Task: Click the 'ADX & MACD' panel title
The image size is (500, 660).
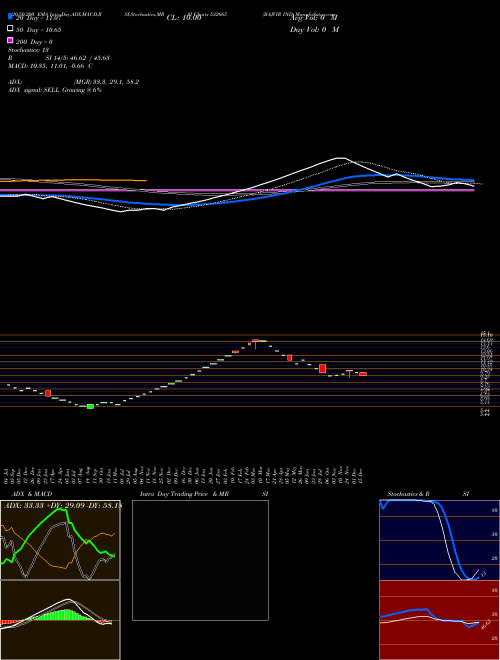Action: tap(32, 494)
